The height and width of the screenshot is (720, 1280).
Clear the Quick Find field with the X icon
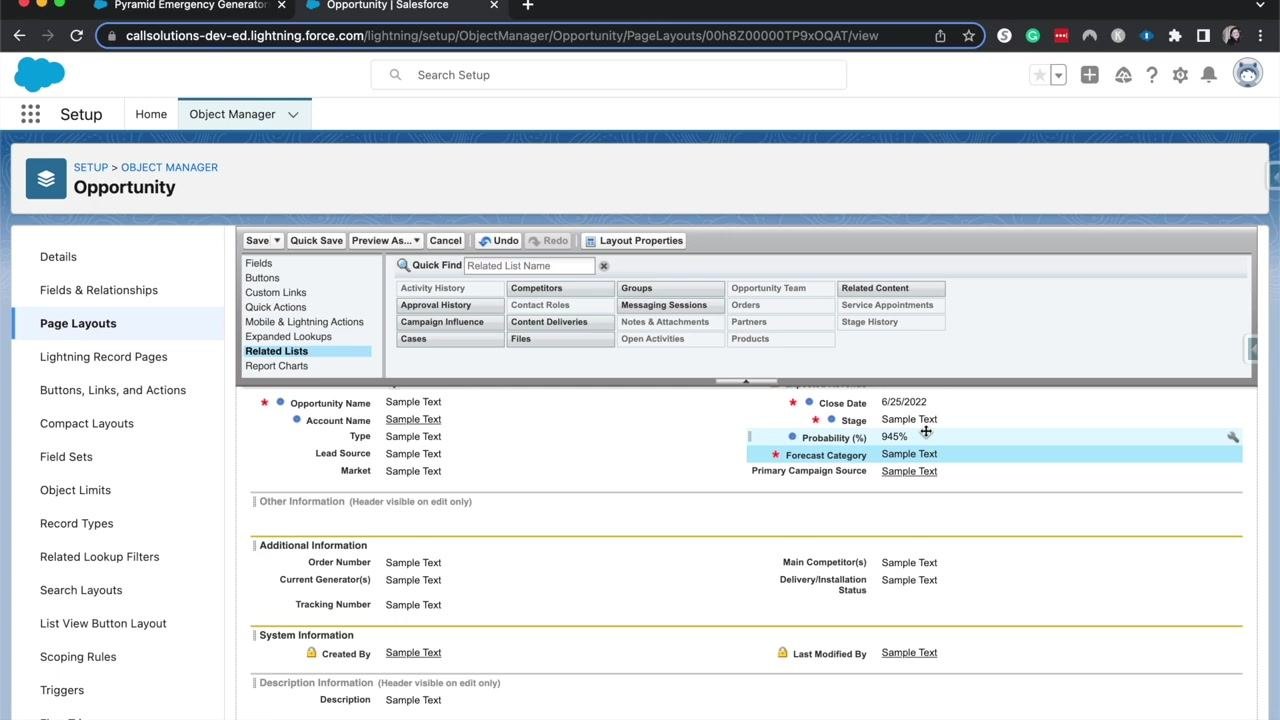(604, 266)
